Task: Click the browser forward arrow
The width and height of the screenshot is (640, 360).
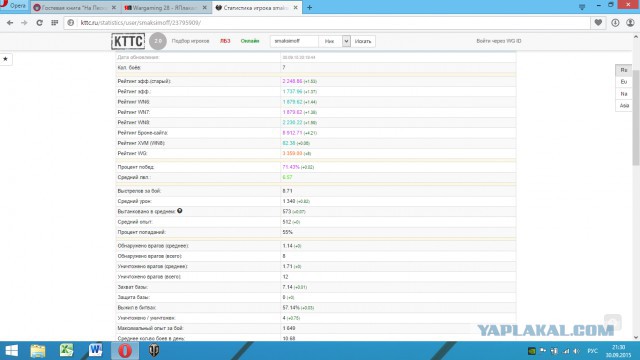Action: pyautogui.click(x=24, y=23)
